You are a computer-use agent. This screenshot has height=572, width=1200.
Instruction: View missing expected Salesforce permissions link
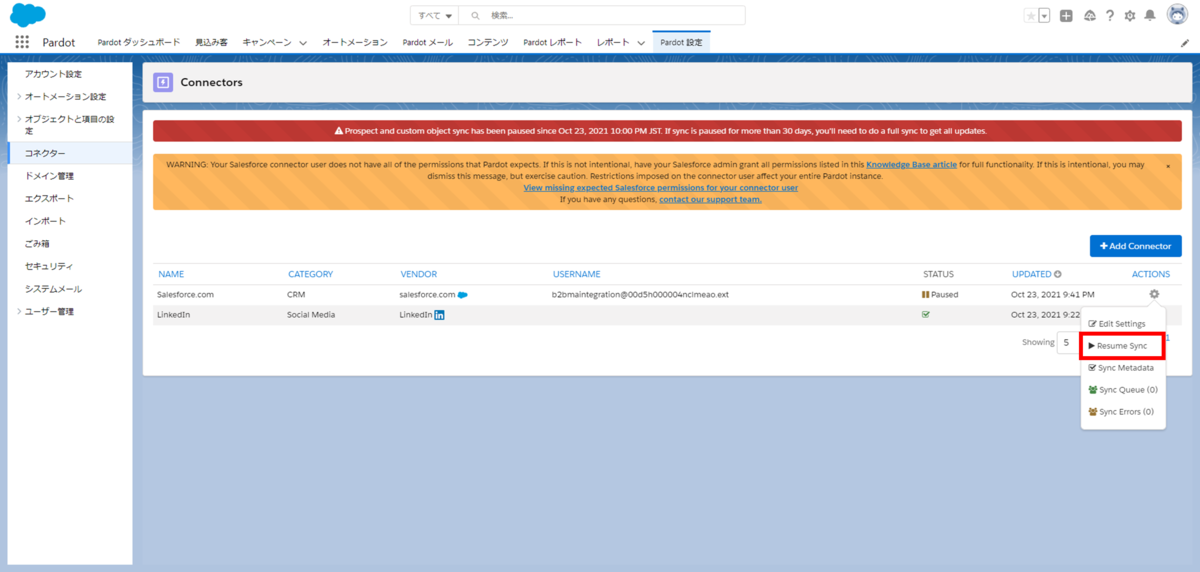pos(660,188)
